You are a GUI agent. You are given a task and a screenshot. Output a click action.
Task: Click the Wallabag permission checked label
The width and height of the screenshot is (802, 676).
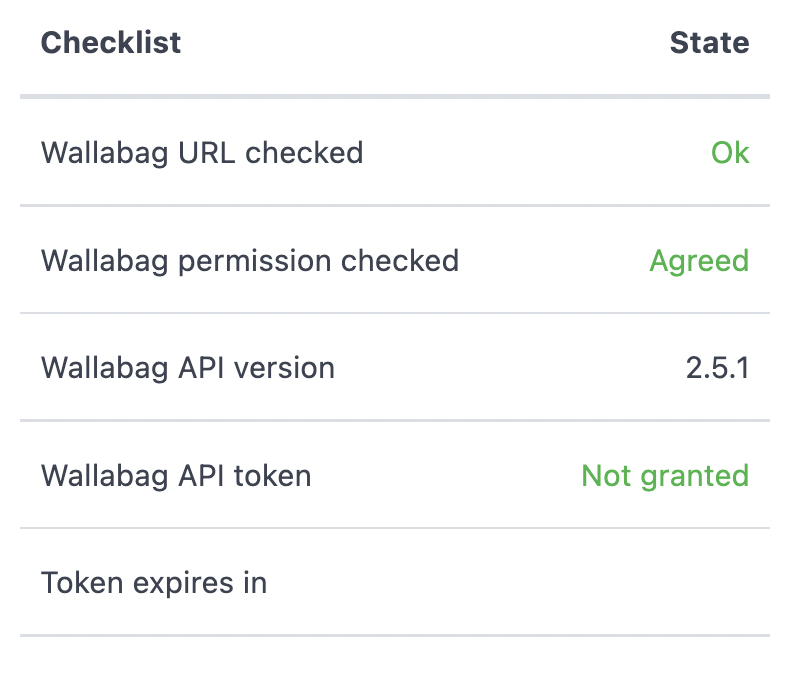(x=249, y=260)
